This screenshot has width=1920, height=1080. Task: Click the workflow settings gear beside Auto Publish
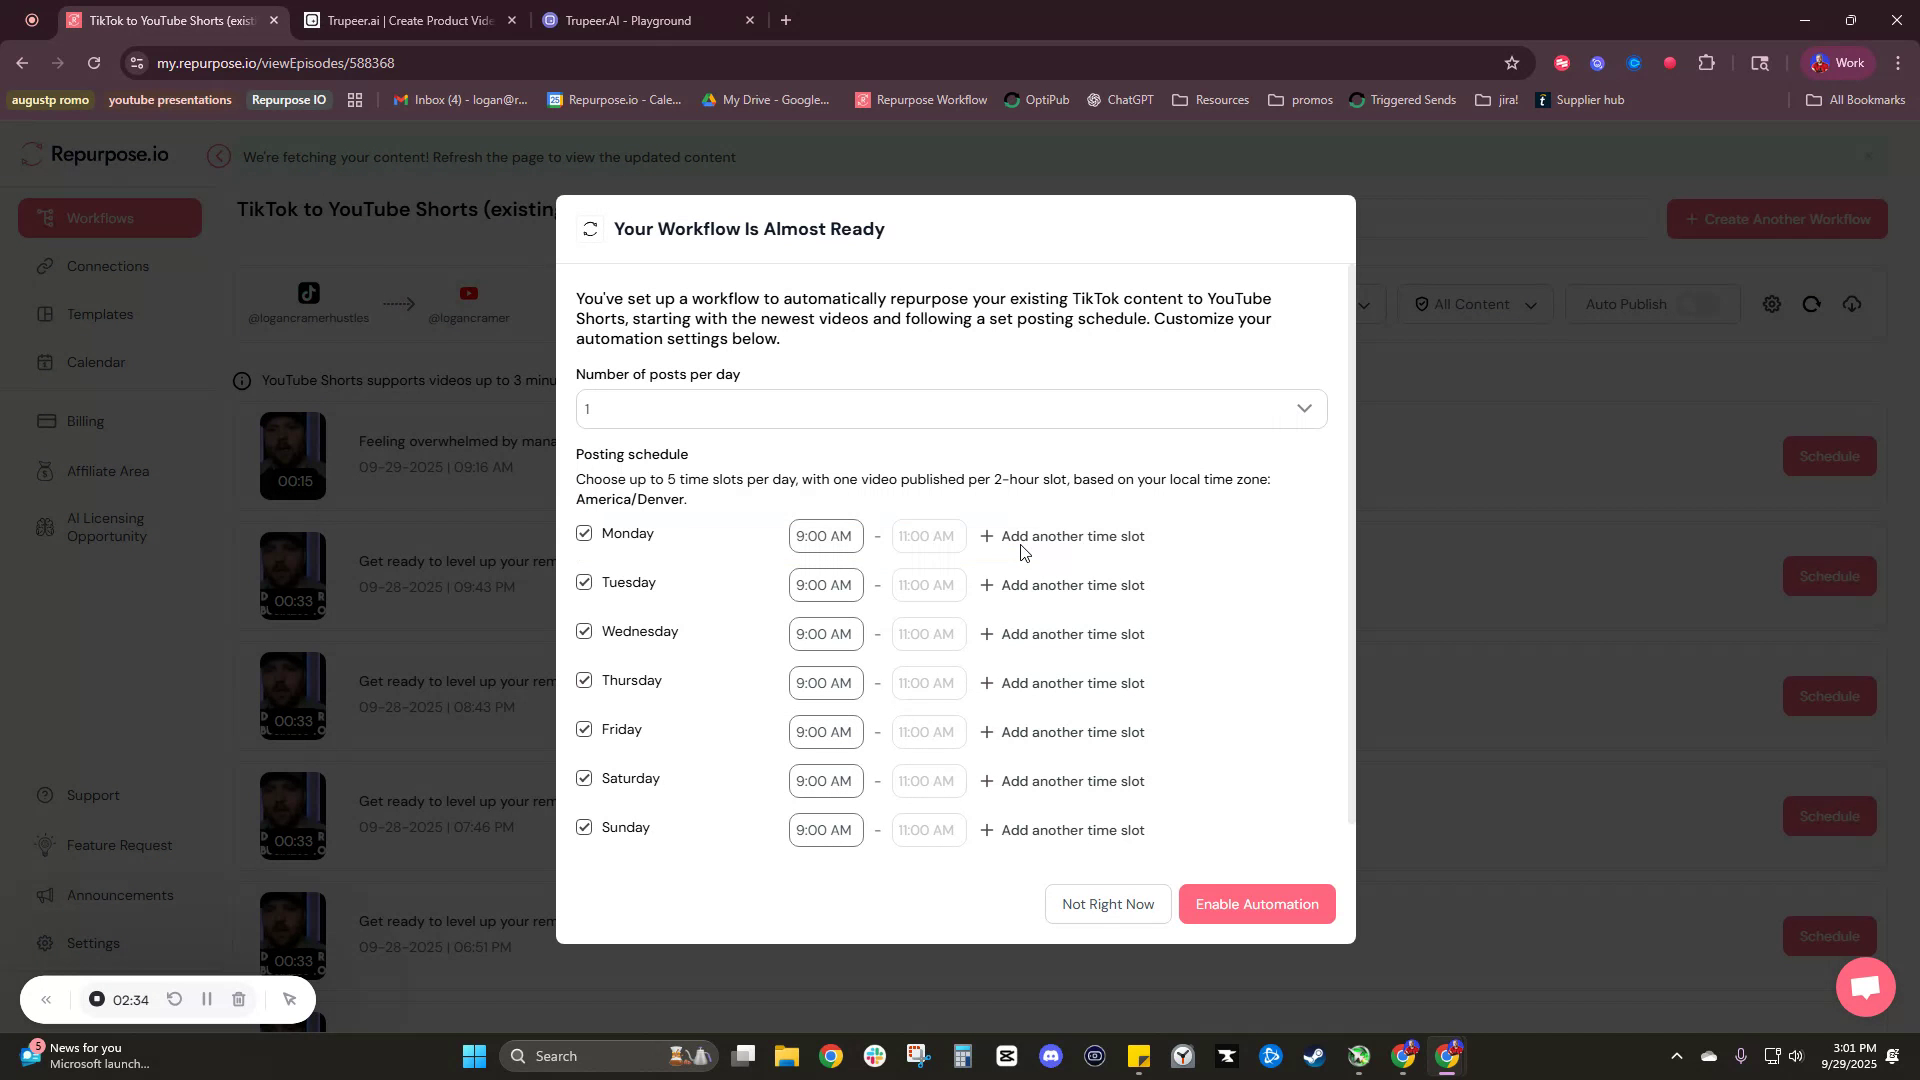1772,303
